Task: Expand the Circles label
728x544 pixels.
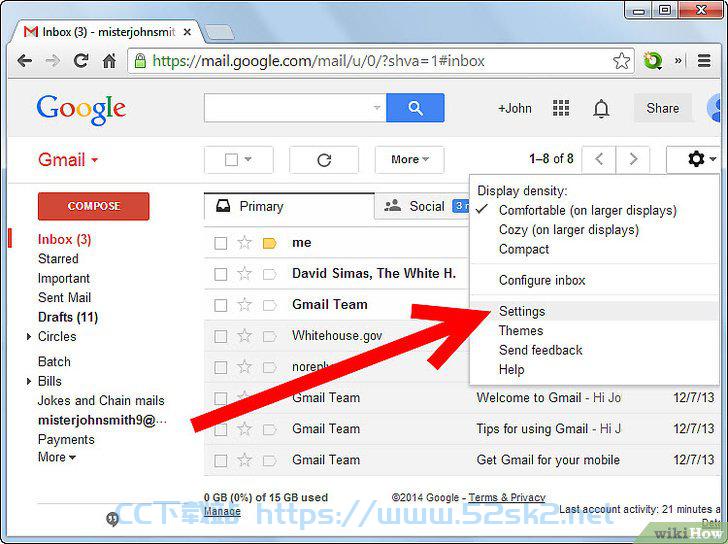Action: [x=29, y=337]
